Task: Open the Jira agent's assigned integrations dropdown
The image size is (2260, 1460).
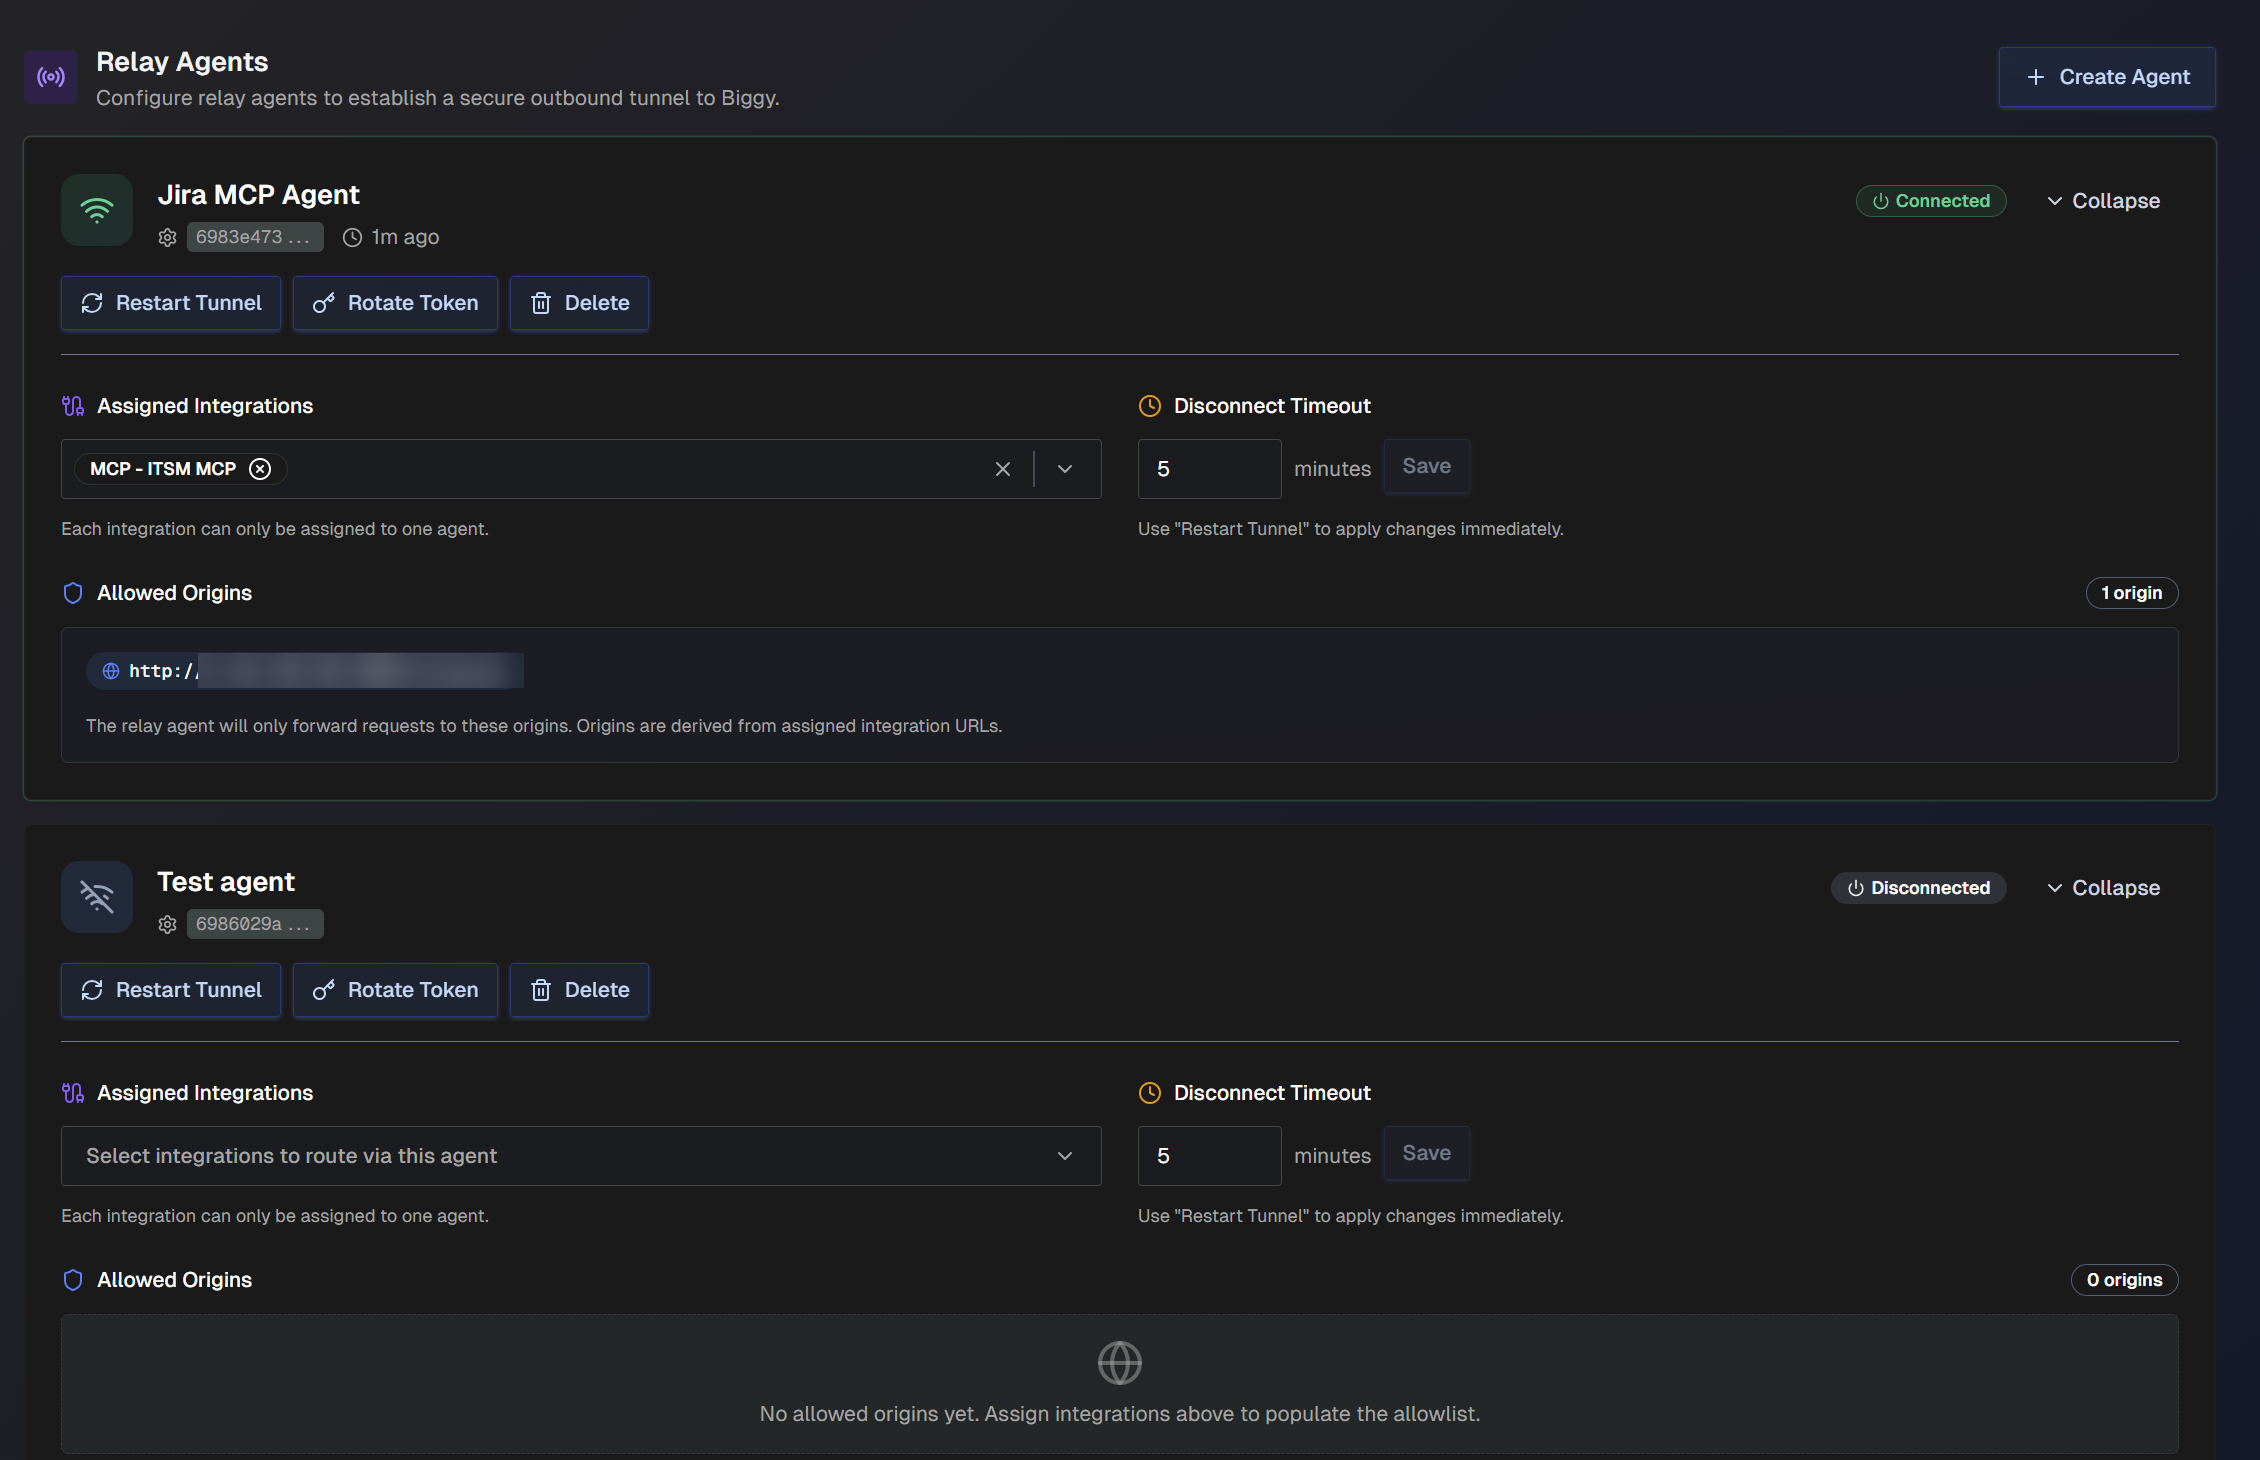Action: [x=1065, y=469]
